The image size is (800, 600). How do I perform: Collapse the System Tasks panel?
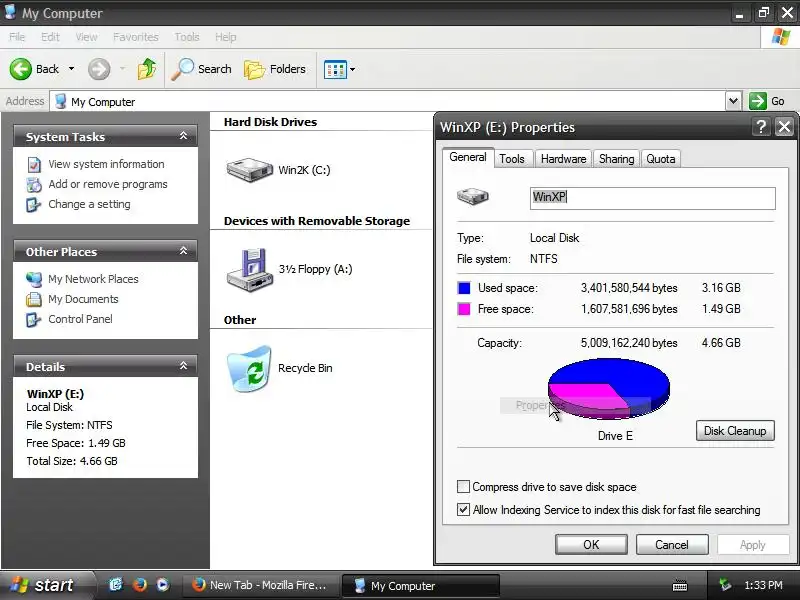click(x=183, y=136)
